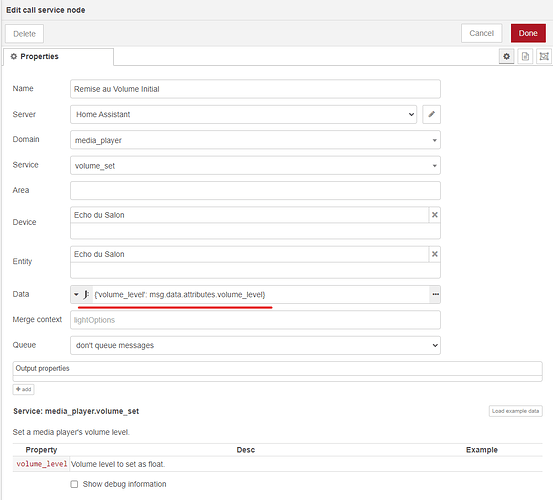Screen dimensions: 553x500
Task: Open the Service volume_set dropdown
Action: pos(255,165)
